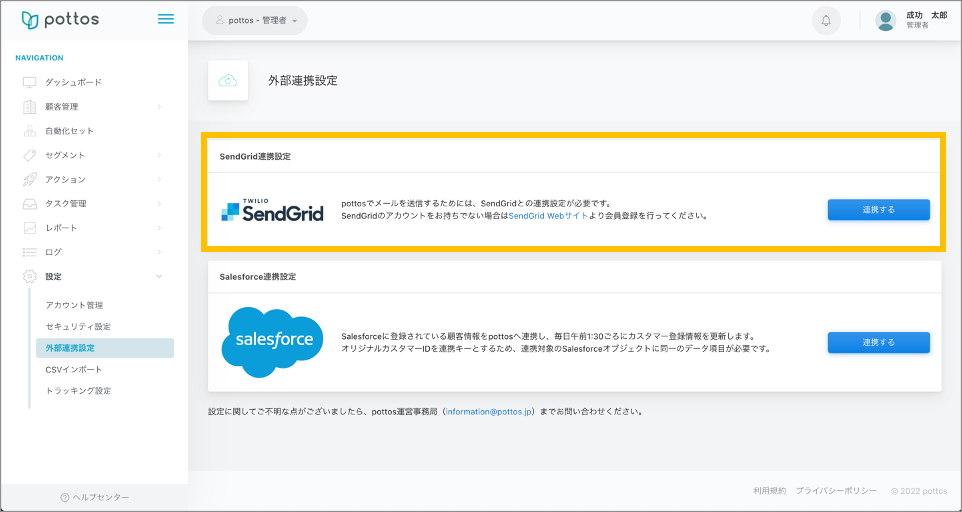Open the 利用規約 footer link

coord(769,491)
